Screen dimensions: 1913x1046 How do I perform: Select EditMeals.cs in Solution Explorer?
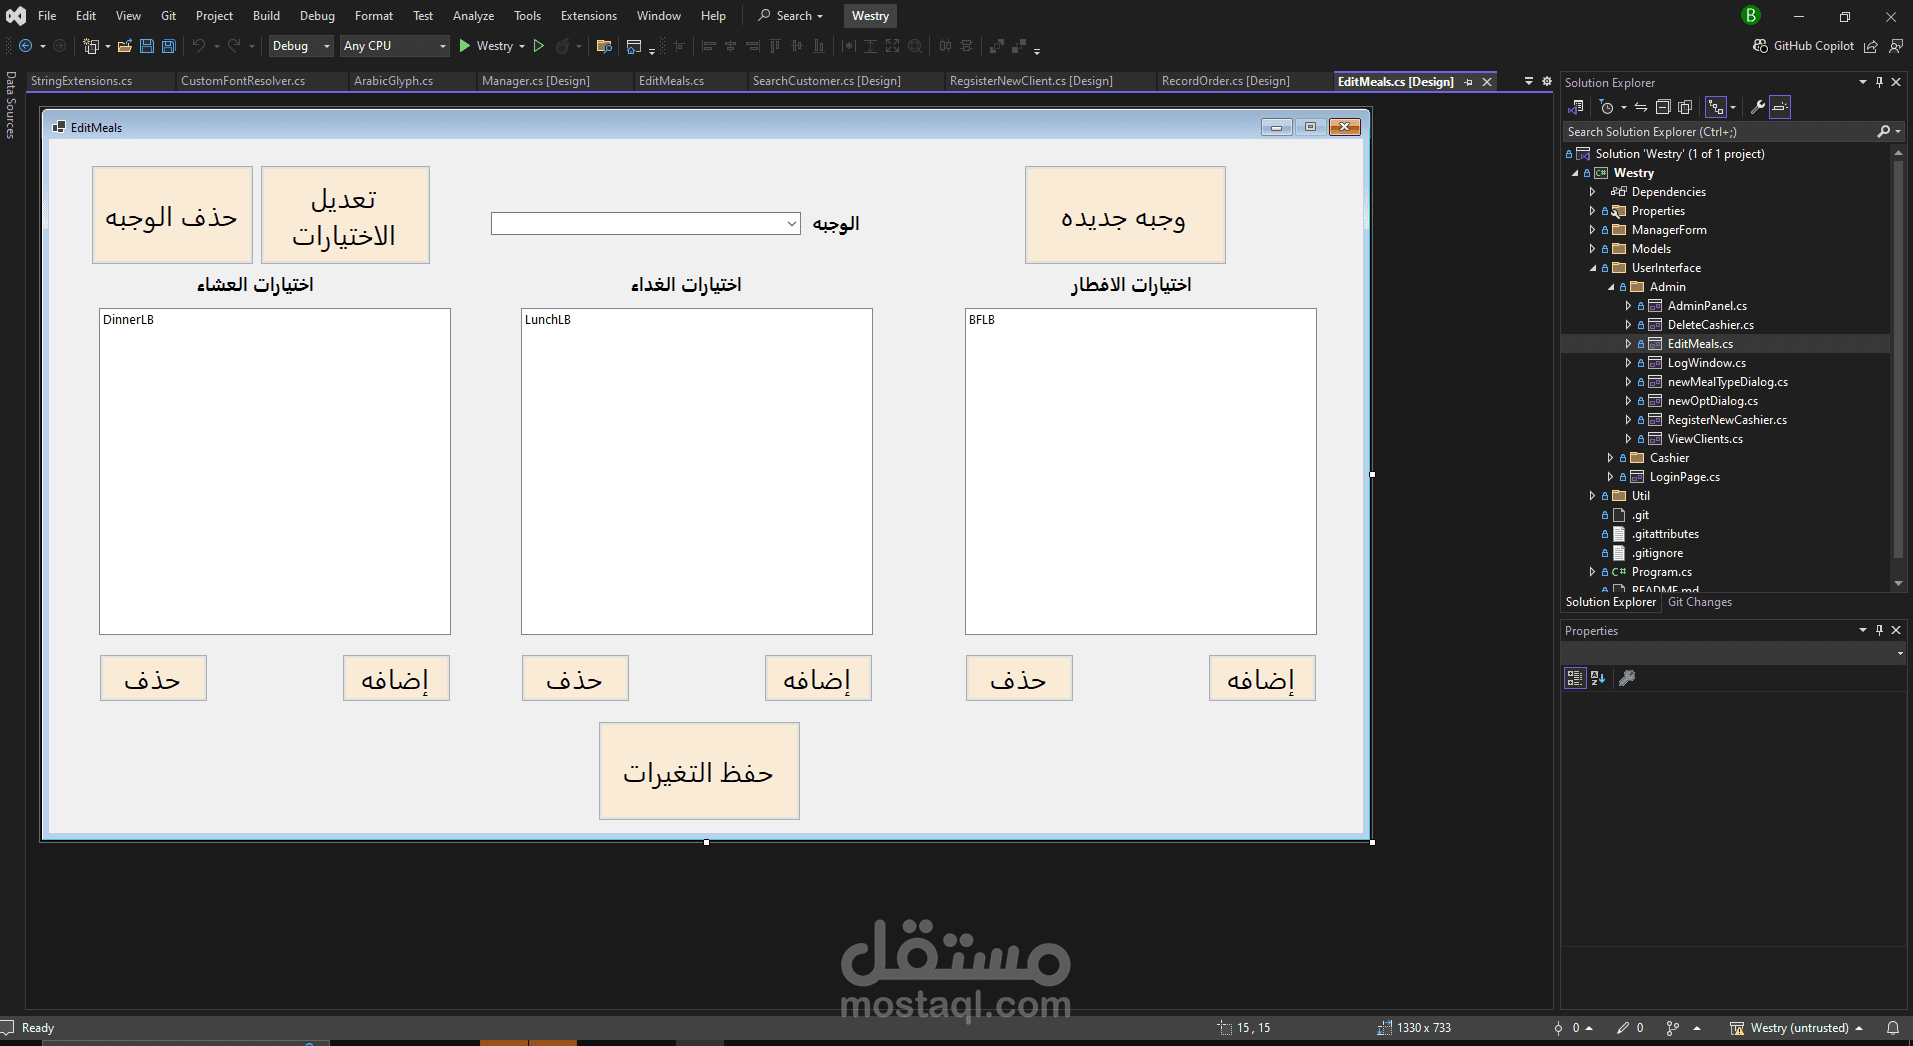(1699, 344)
